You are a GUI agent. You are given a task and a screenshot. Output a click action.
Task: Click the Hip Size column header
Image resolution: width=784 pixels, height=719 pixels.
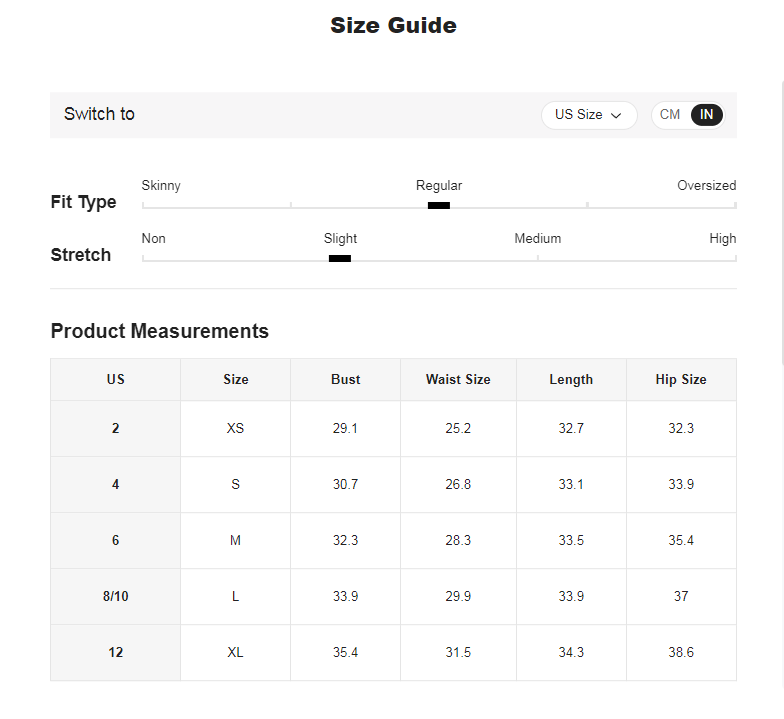pos(681,380)
